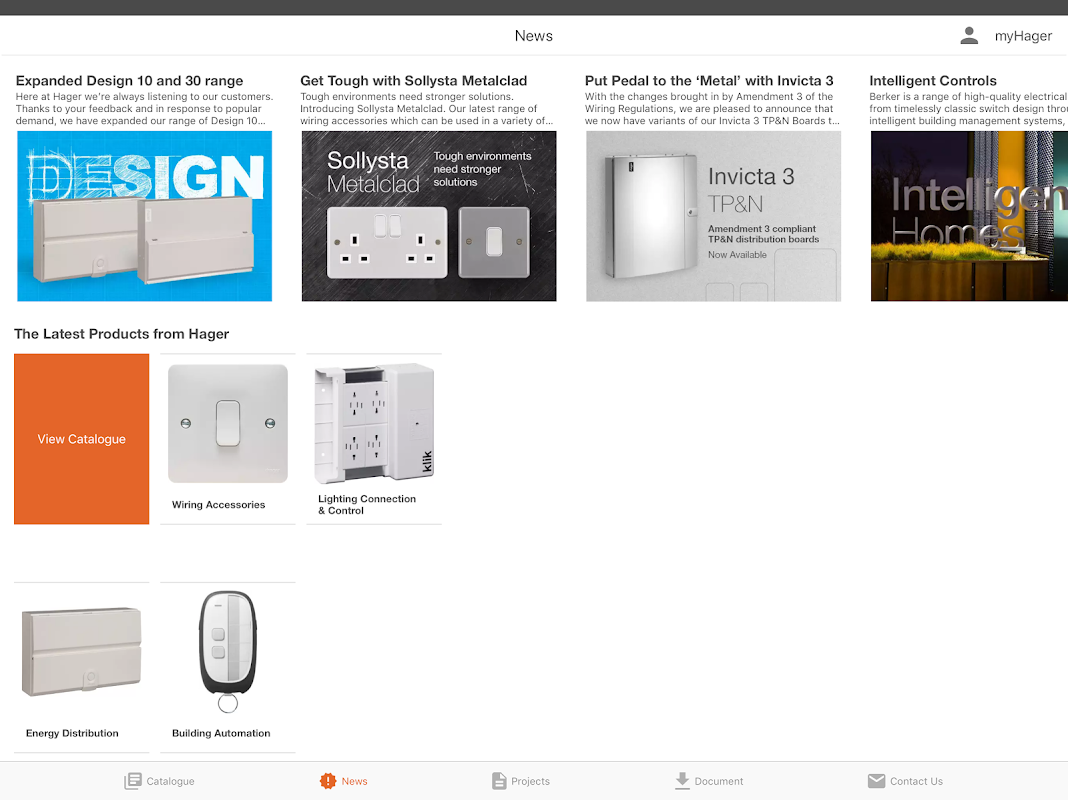This screenshot has width=1068, height=800.
Task: Switch to the Catalogue tab label
Action: (x=170, y=782)
